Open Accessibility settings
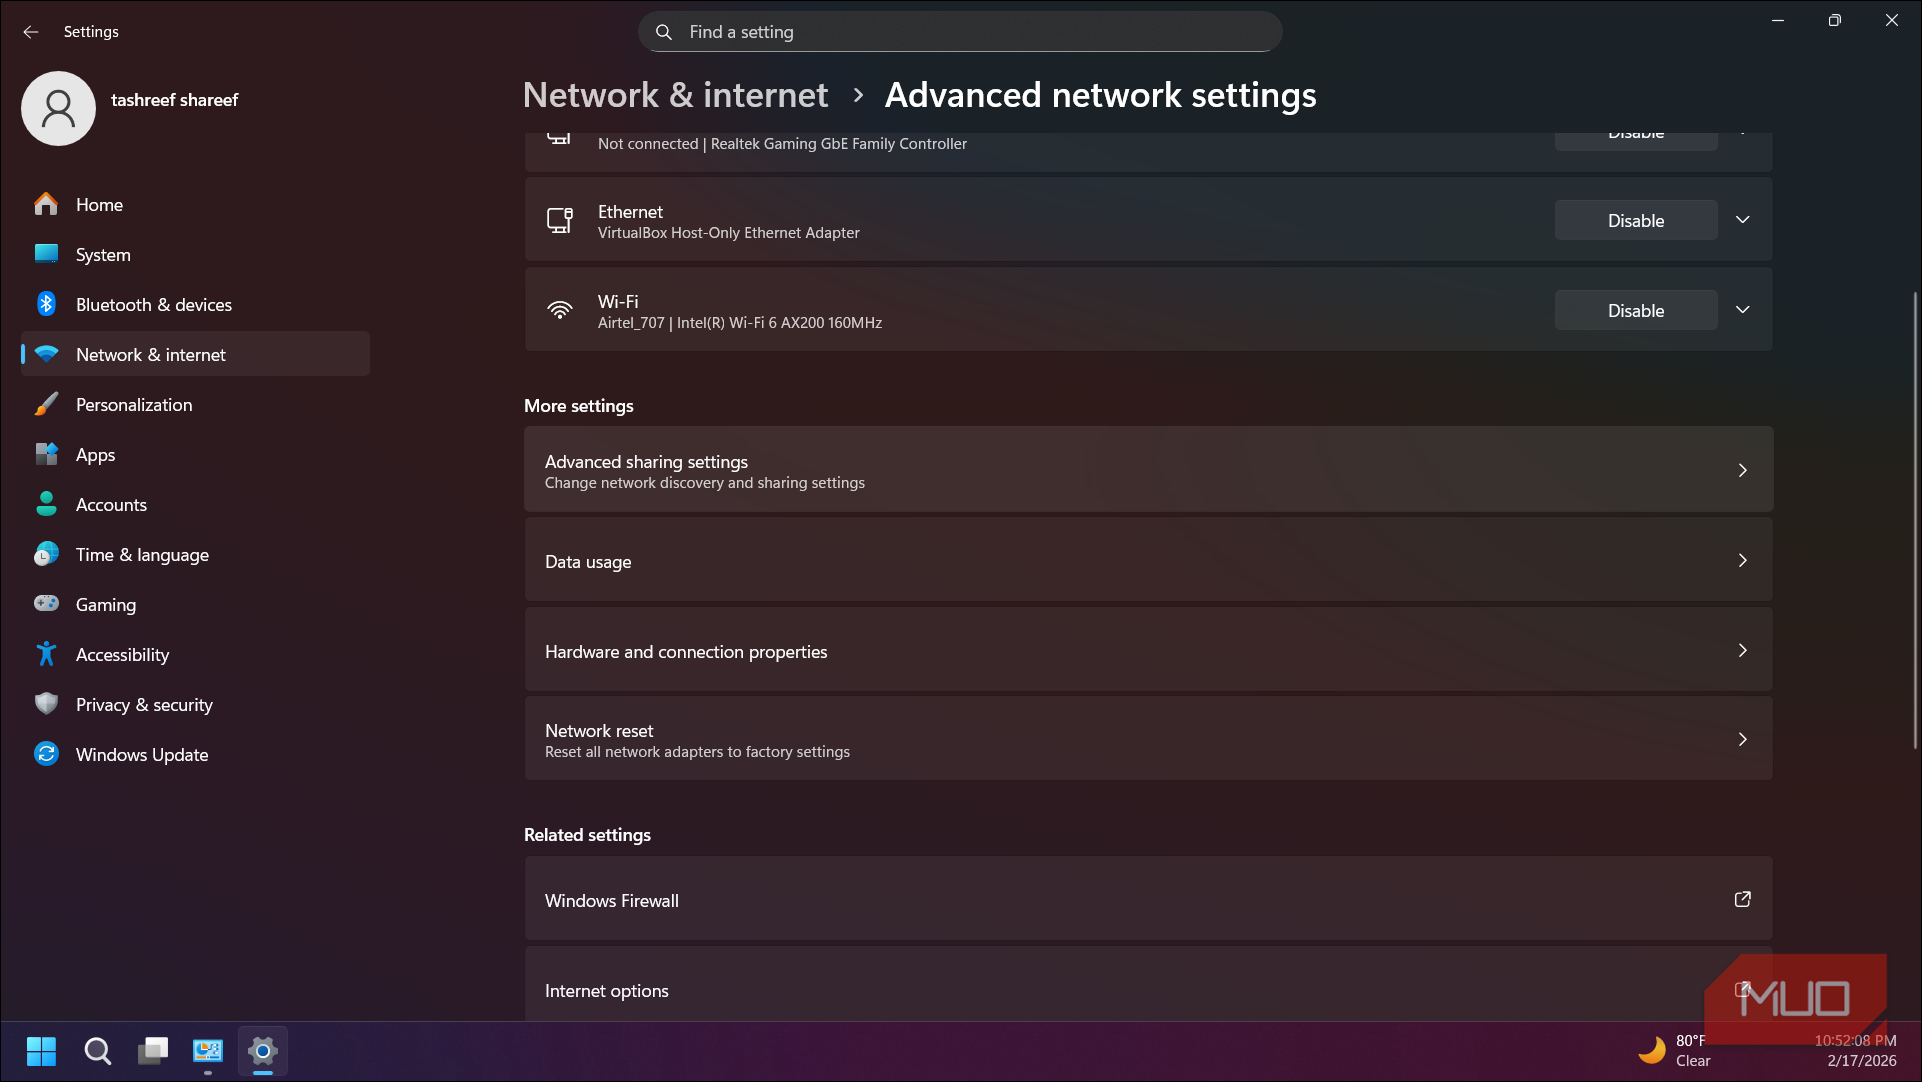Screen dimensions: 1922x1082 tap(195, 654)
